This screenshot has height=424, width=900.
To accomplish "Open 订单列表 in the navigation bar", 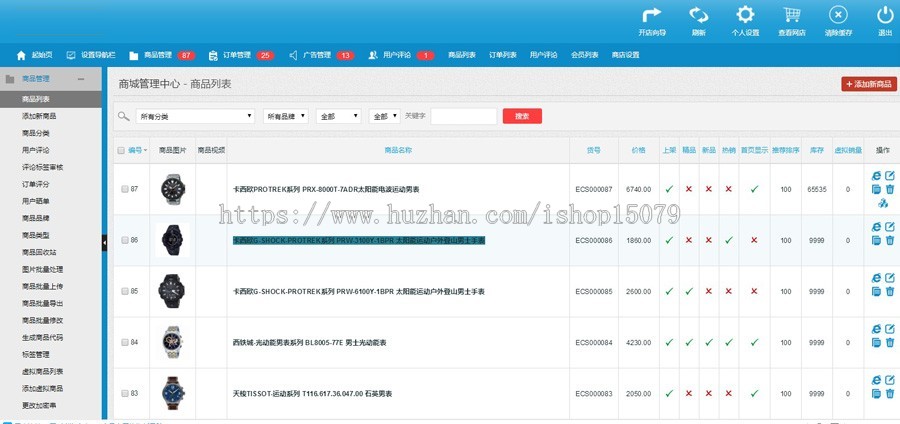I will click(x=503, y=55).
